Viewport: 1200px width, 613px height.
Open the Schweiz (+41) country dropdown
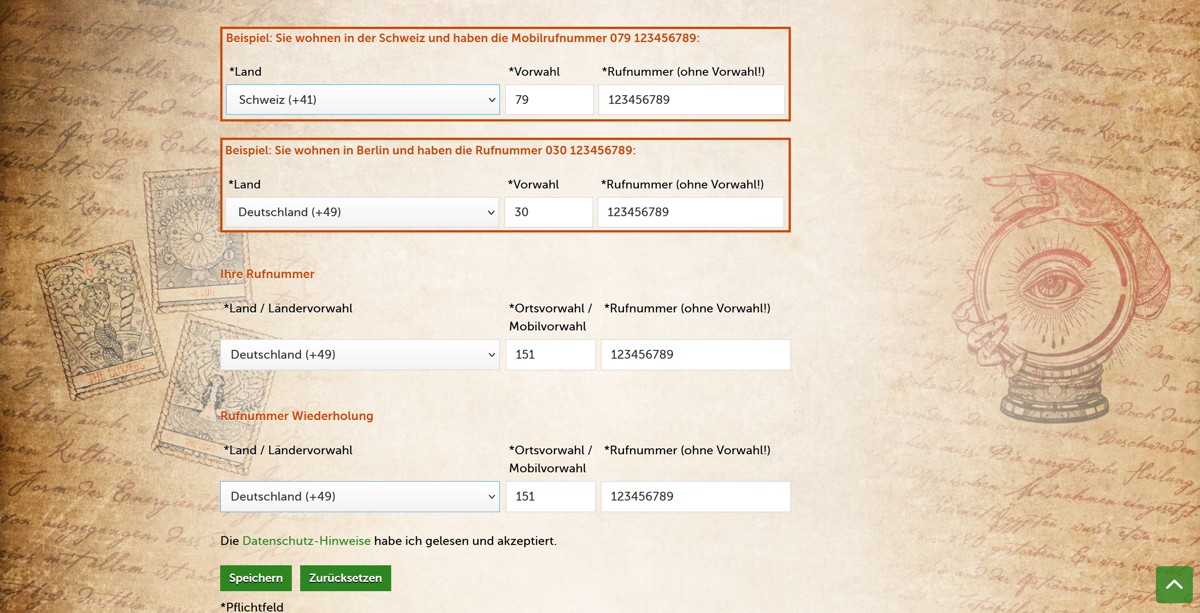tap(362, 100)
